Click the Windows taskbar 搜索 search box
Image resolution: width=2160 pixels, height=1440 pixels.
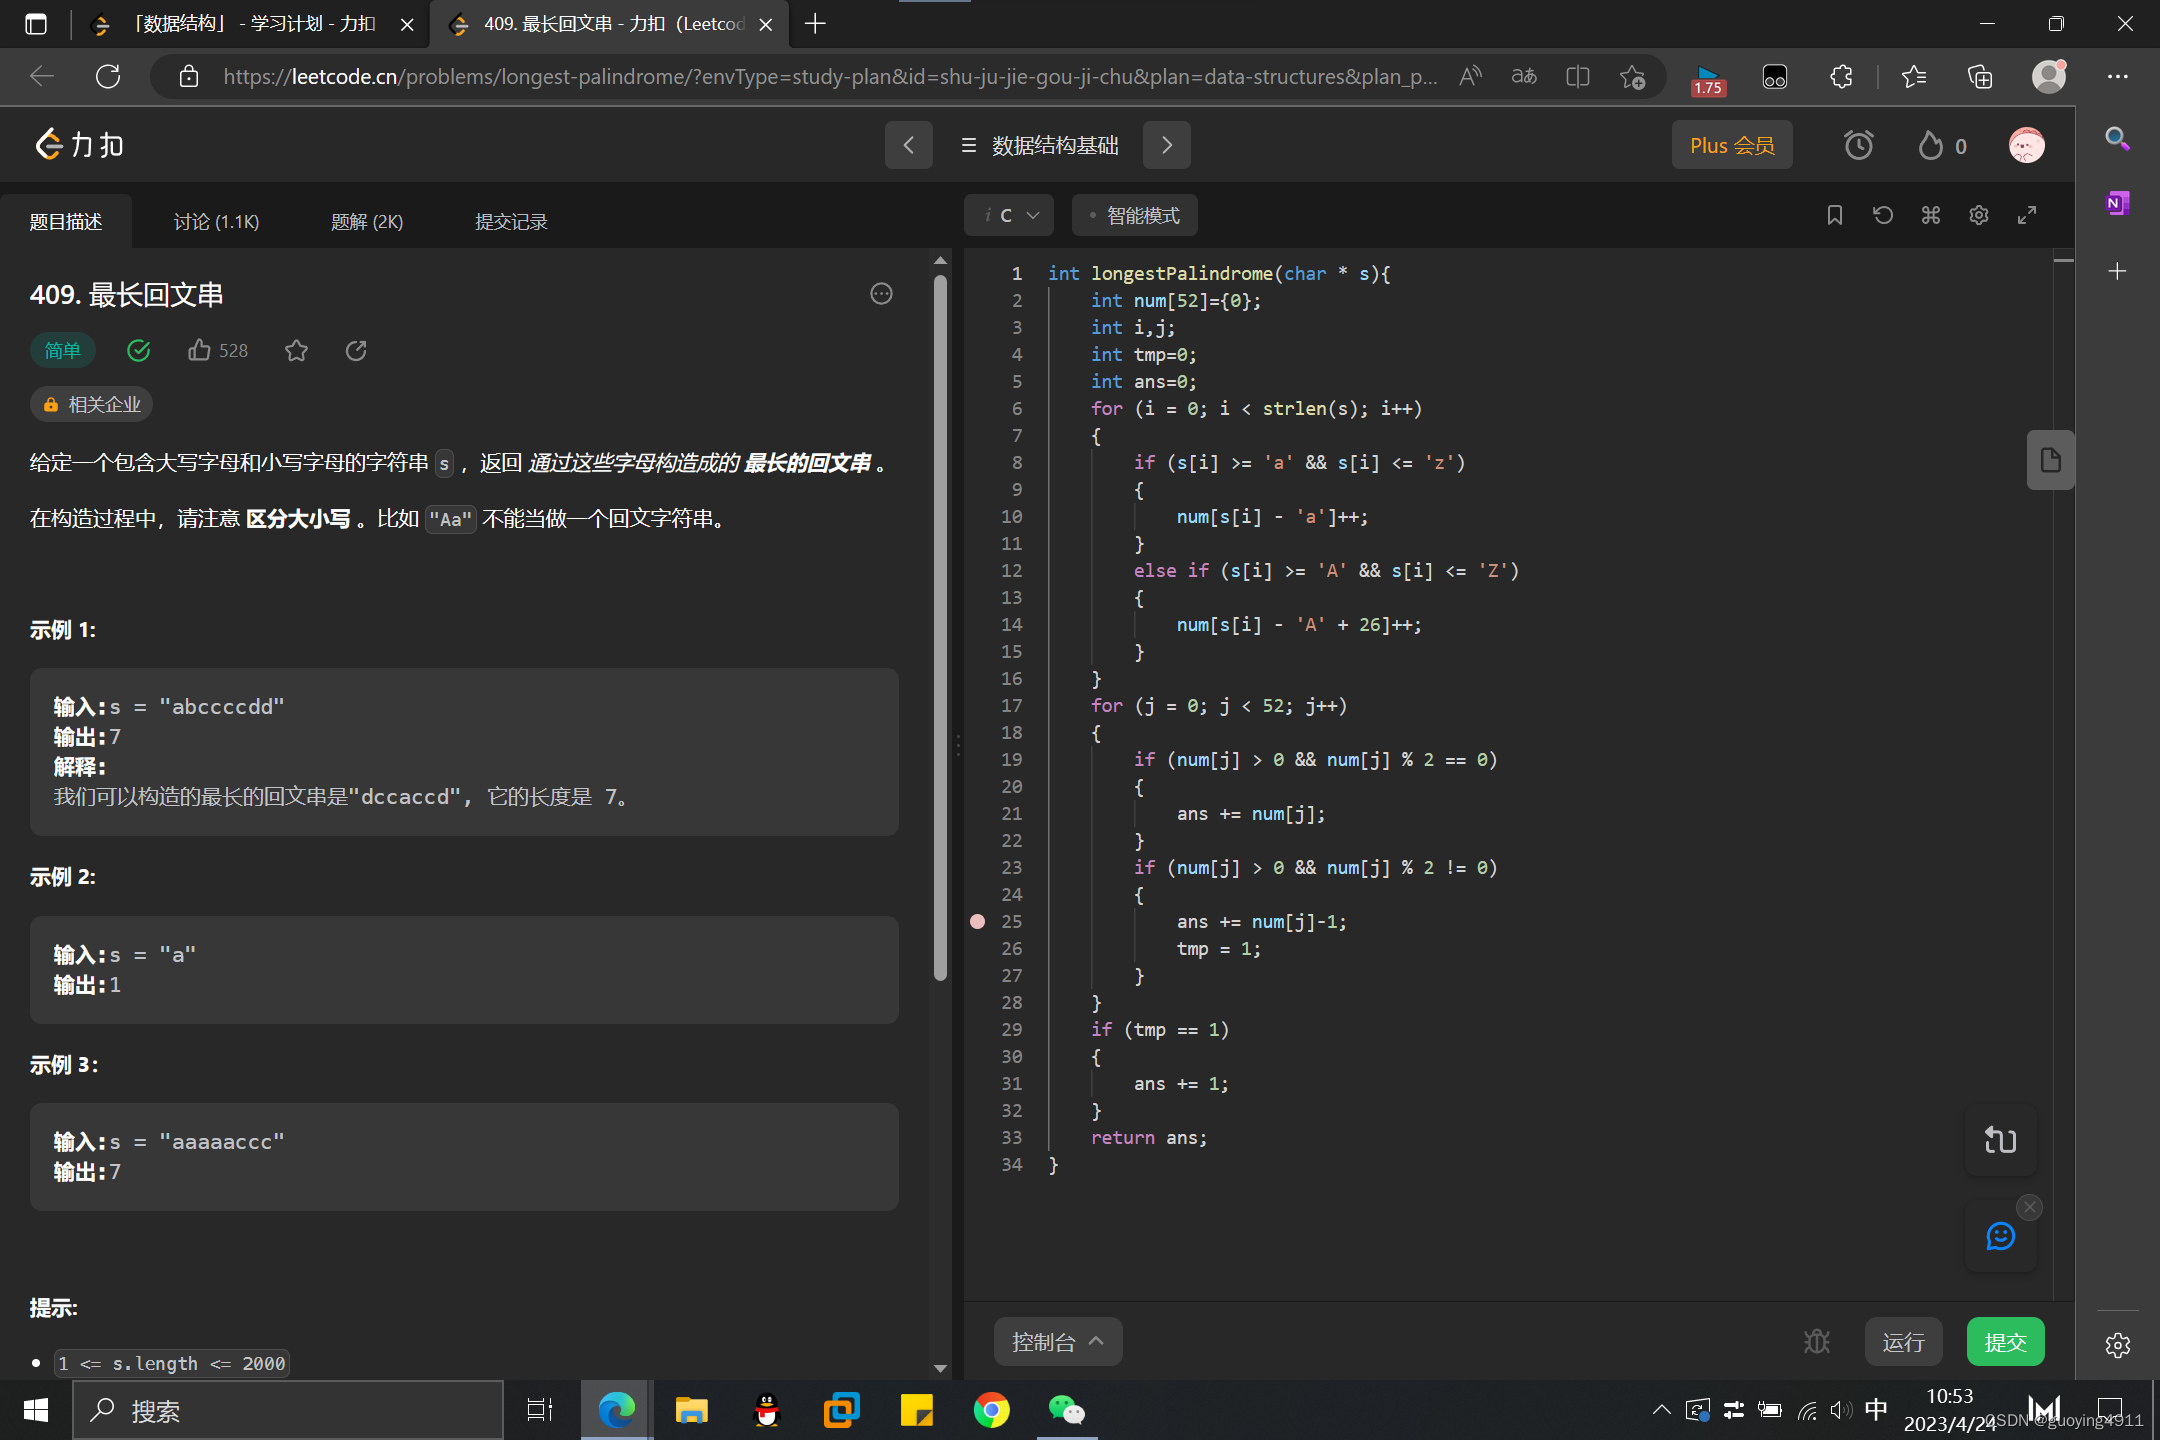pos(290,1410)
